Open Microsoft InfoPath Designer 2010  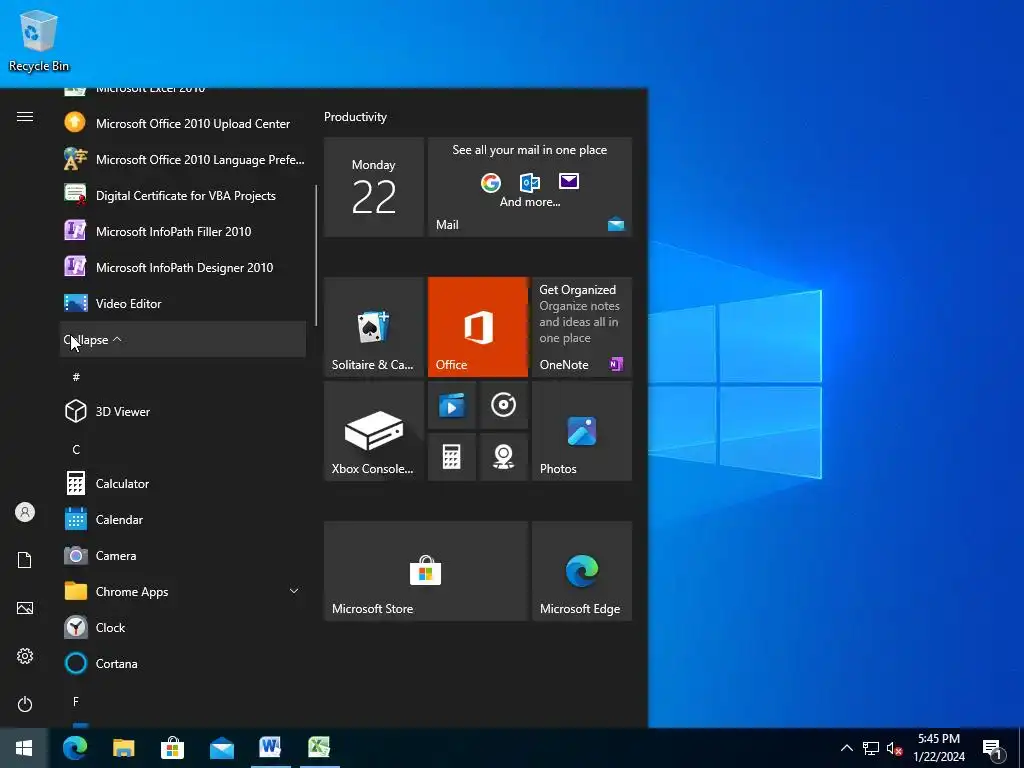click(x=183, y=267)
